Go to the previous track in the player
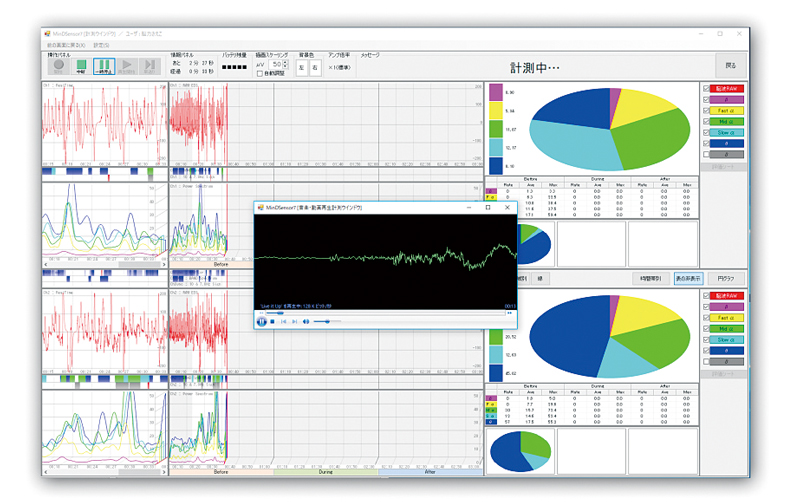The width and height of the screenshot is (800, 502). pos(283,321)
